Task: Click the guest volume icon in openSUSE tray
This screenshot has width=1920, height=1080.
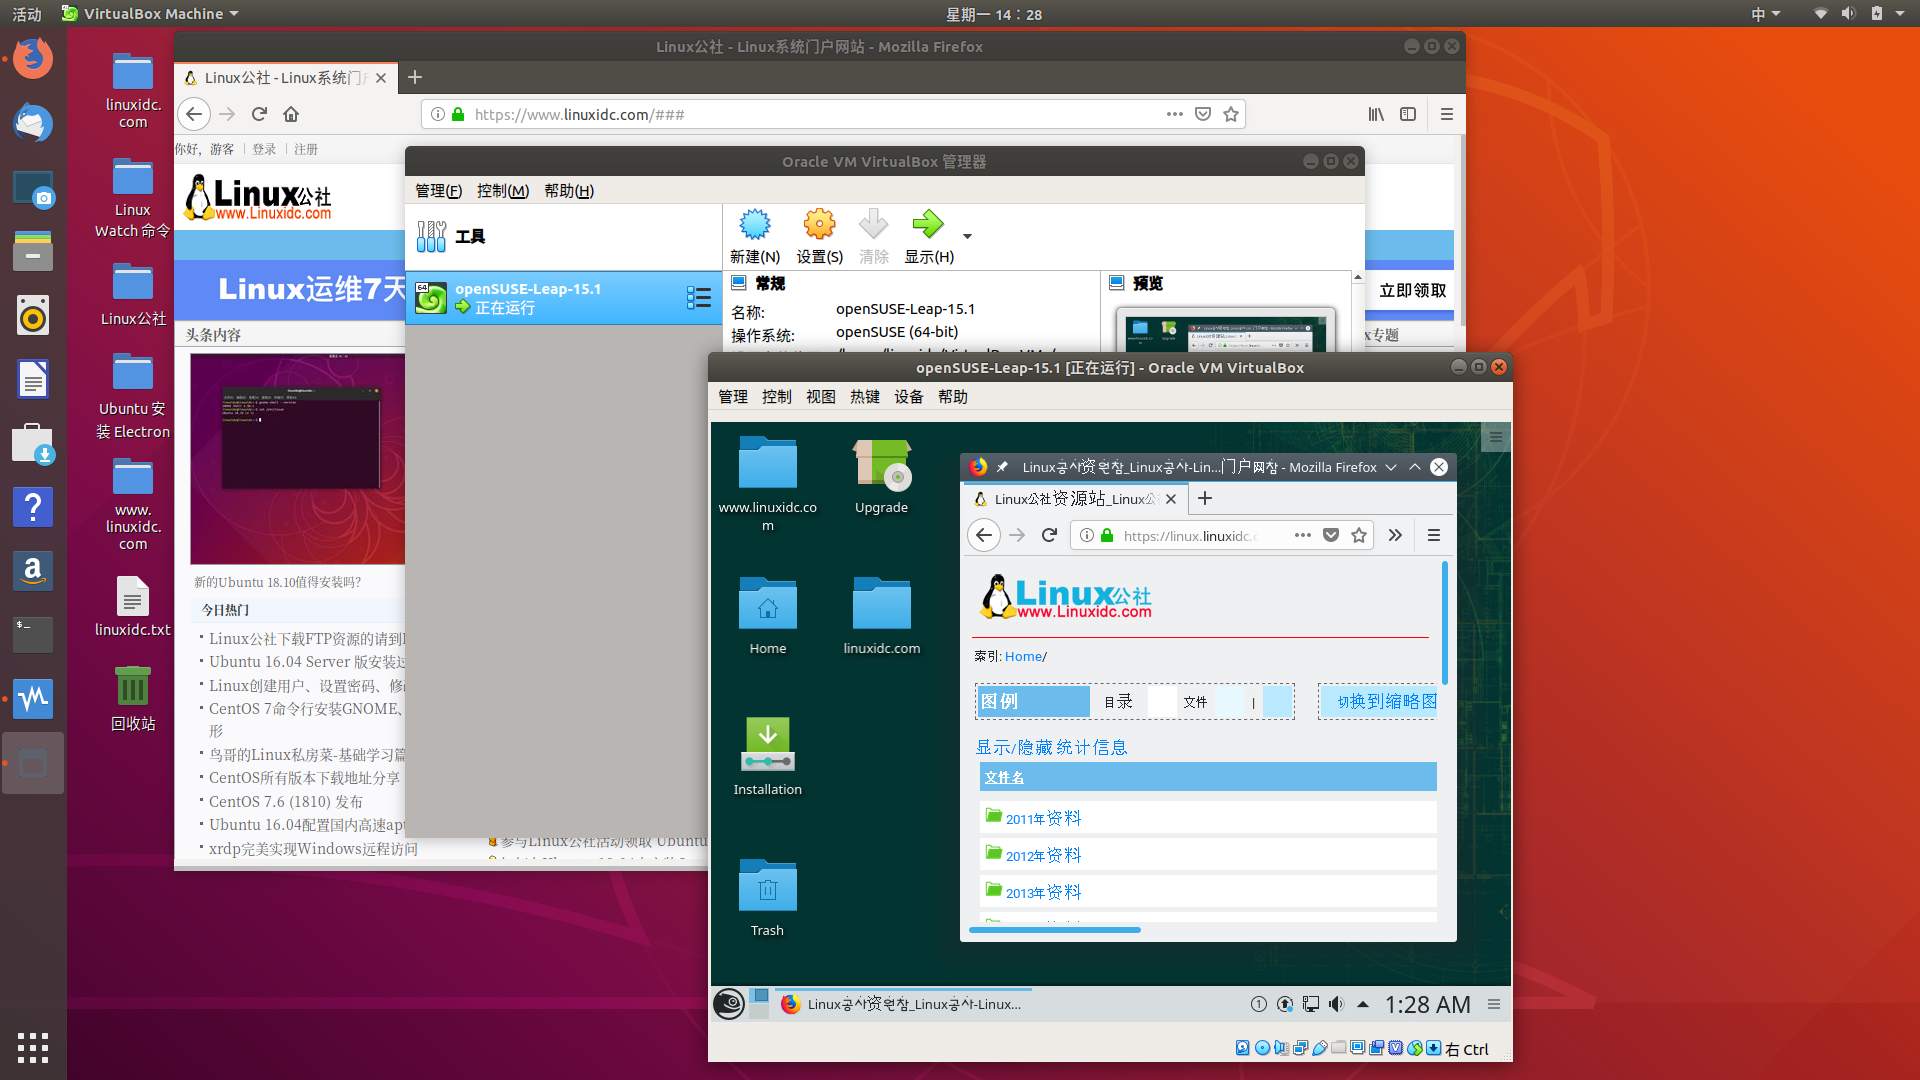Action: pos(1336,1004)
